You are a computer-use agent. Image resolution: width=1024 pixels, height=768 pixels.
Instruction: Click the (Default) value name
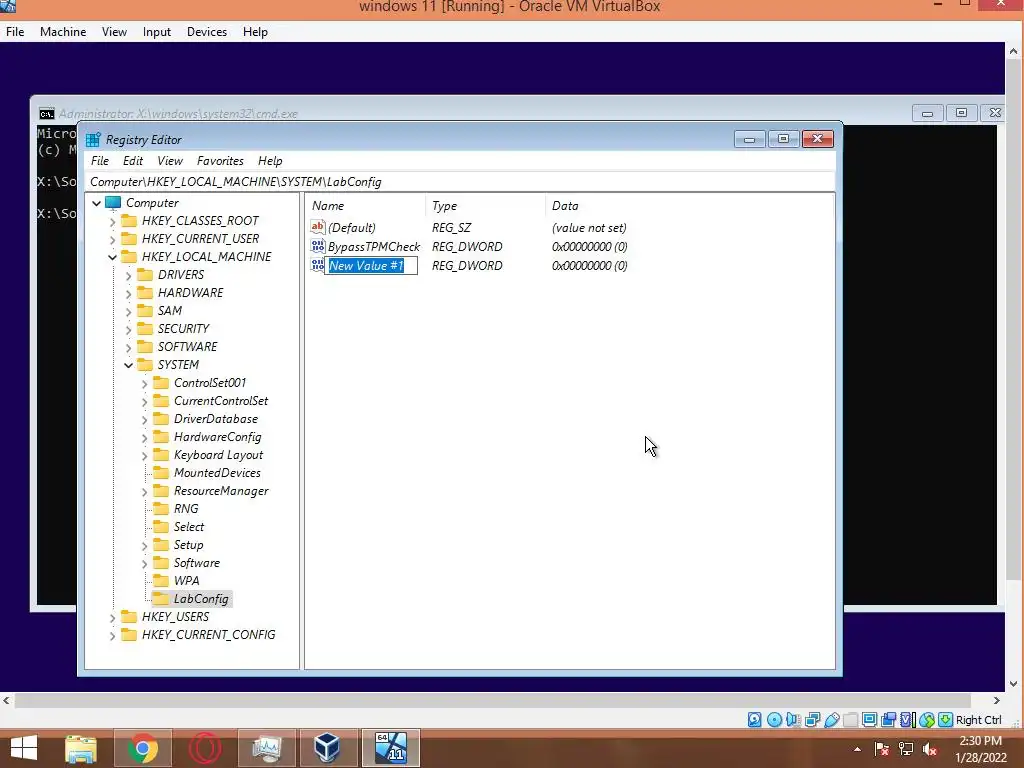pos(351,228)
